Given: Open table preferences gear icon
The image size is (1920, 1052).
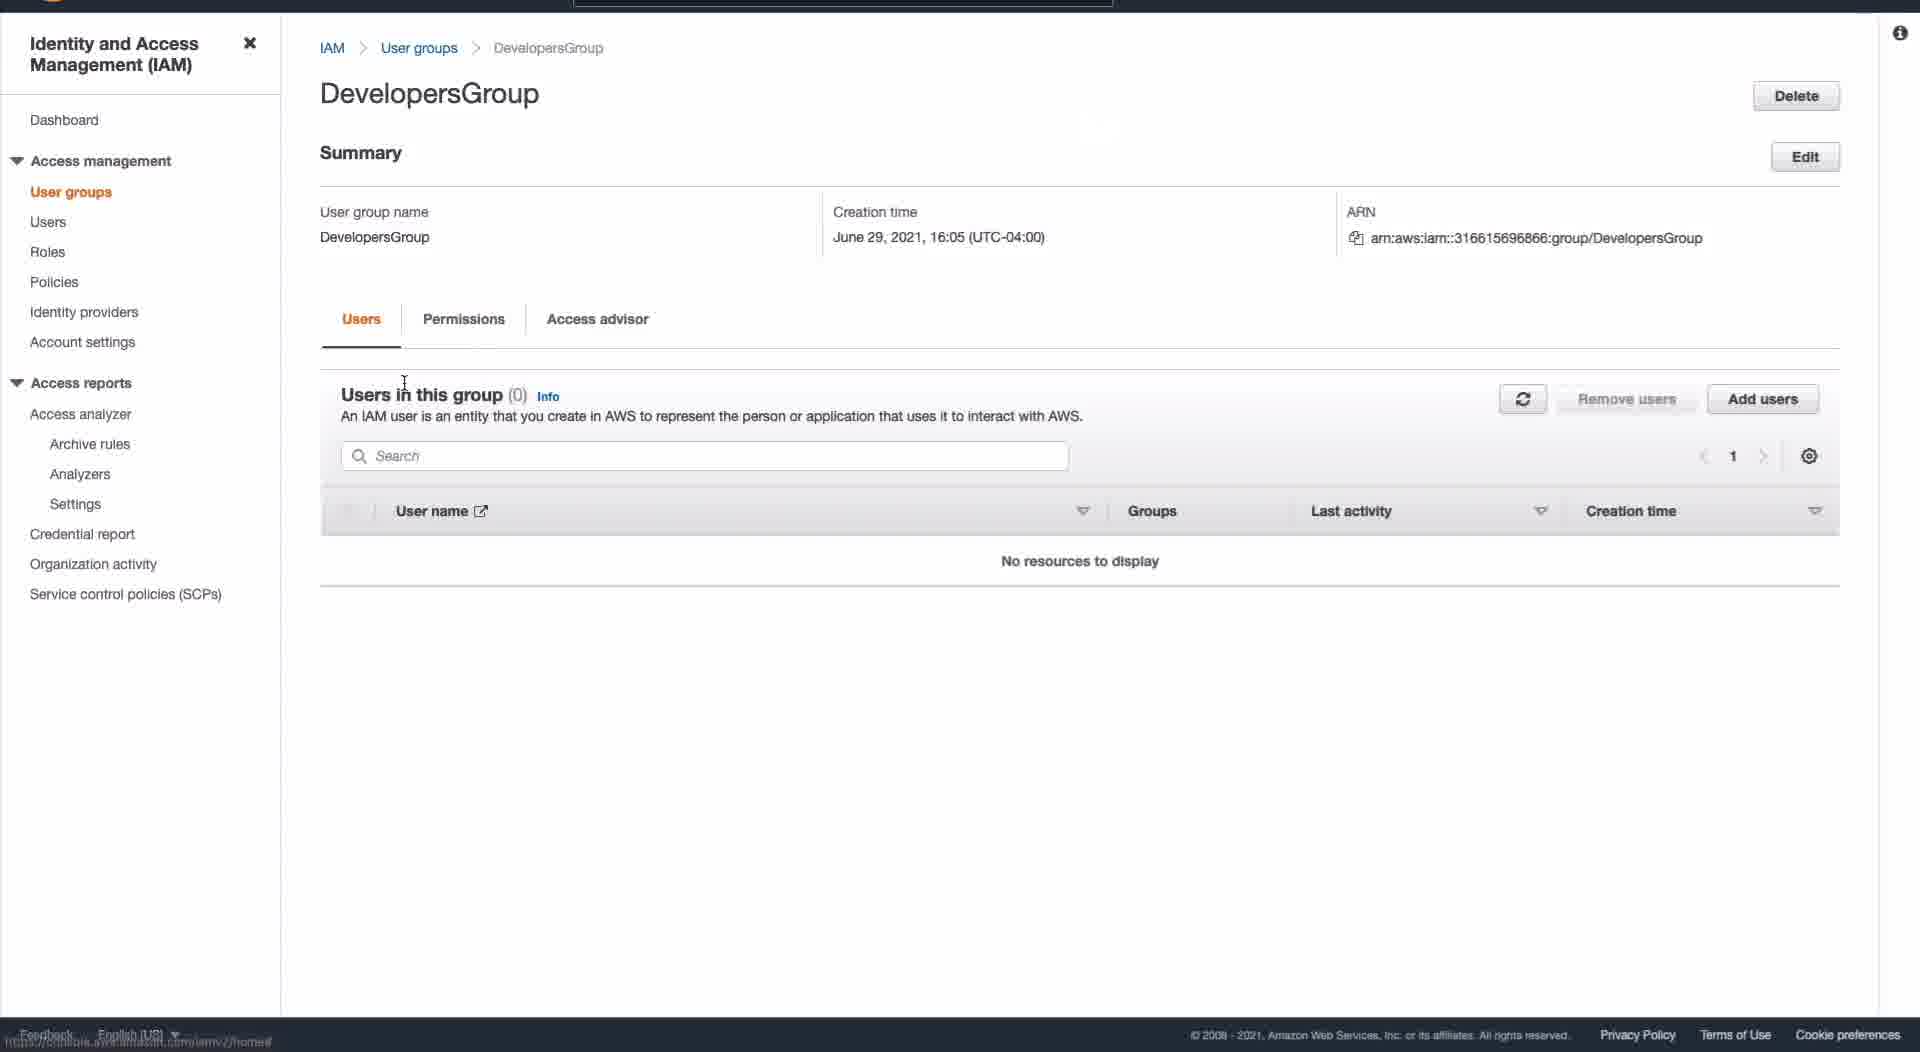Looking at the screenshot, I should coord(1809,456).
